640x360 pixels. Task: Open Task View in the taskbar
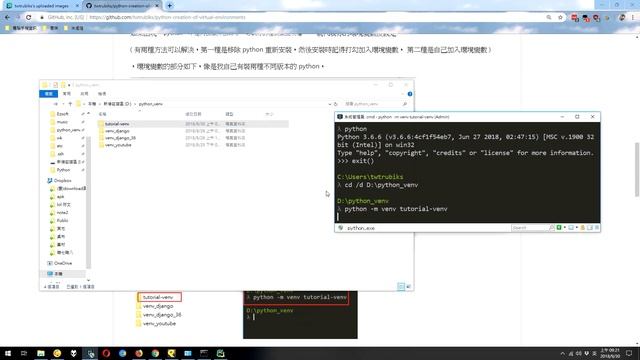(24, 353)
